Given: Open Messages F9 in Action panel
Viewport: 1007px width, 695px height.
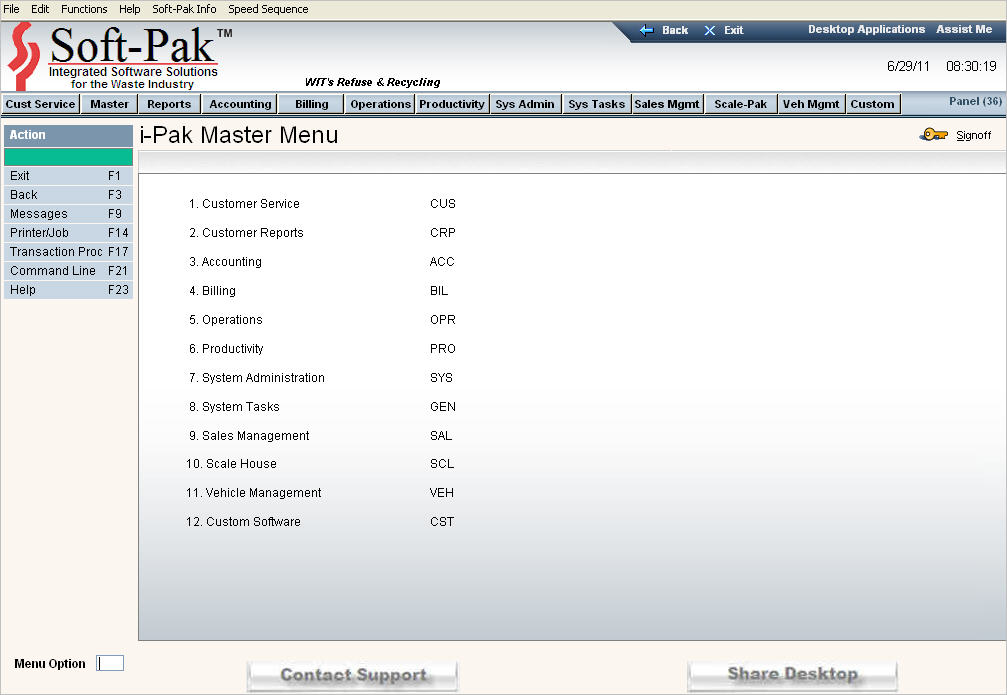Looking at the screenshot, I should (68, 214).
